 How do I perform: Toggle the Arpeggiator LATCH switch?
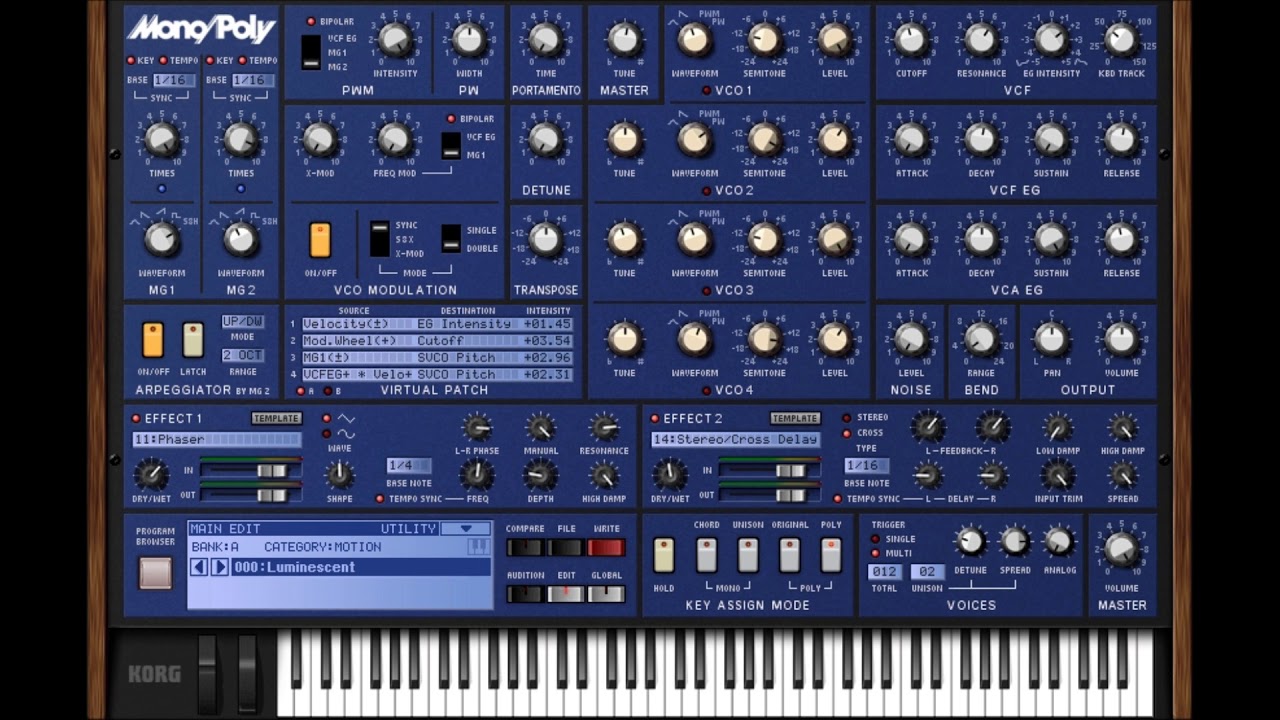click(x=193, y=340)
